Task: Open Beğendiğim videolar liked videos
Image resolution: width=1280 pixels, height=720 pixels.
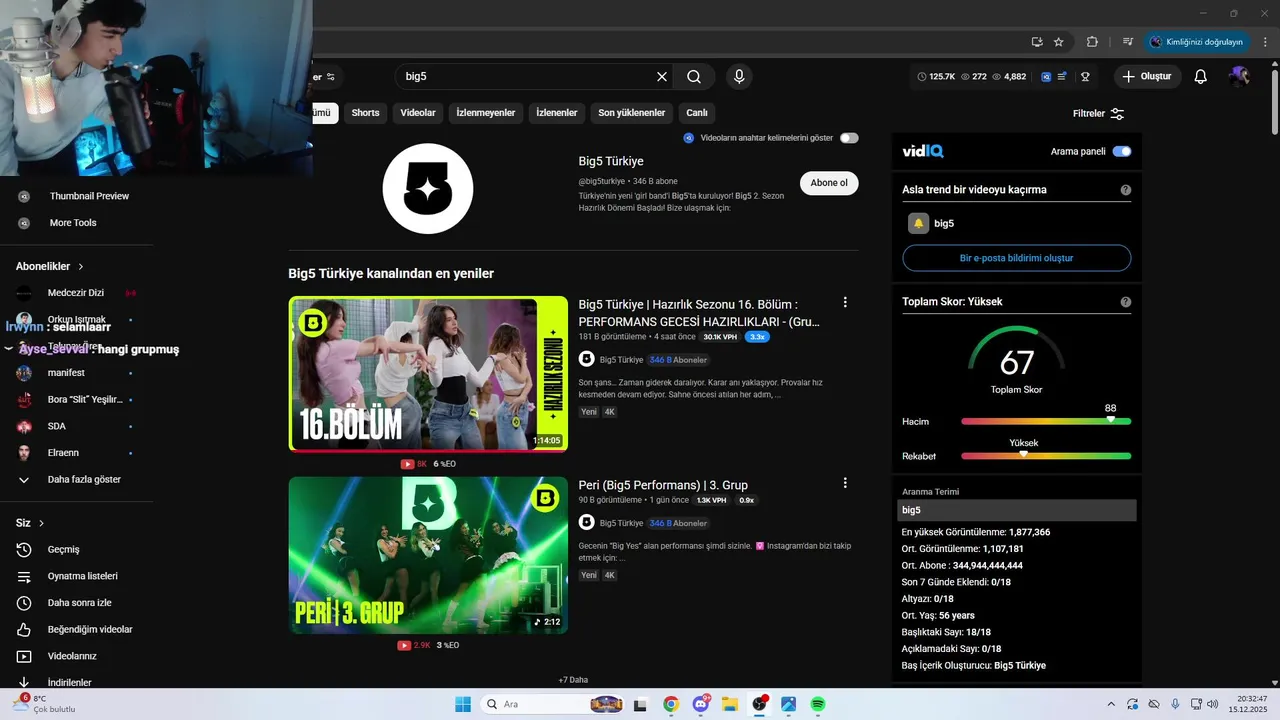Action: pos(76,629)
